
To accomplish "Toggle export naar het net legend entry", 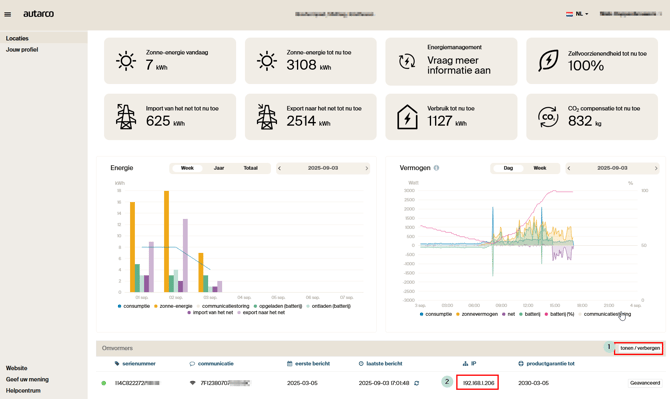I will tap(261, 313).
